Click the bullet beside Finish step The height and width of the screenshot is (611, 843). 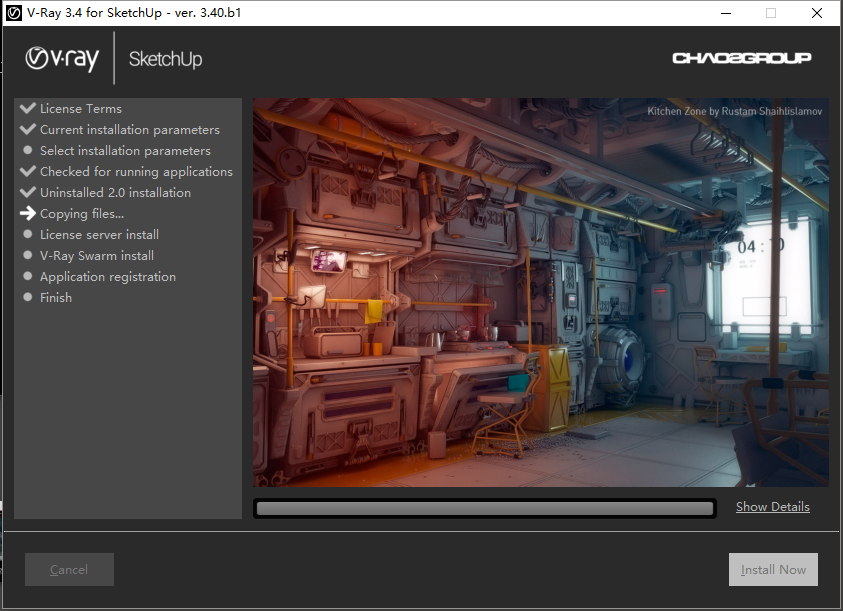(x=28, y=298)
